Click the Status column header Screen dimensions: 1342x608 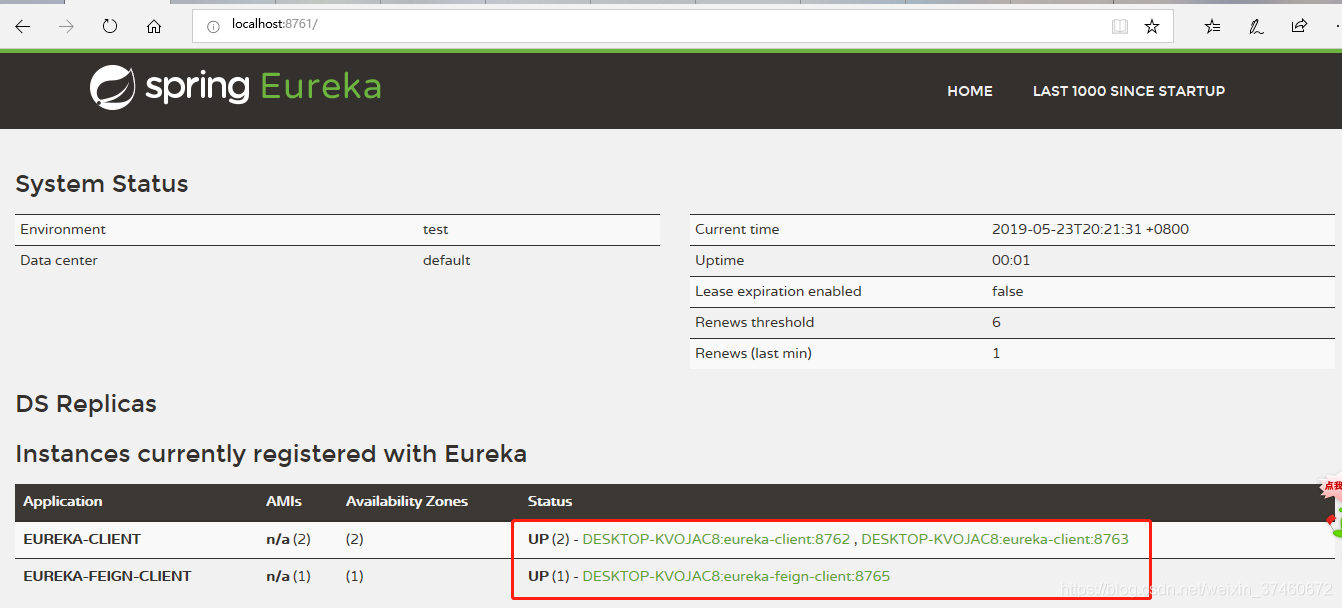550,501
